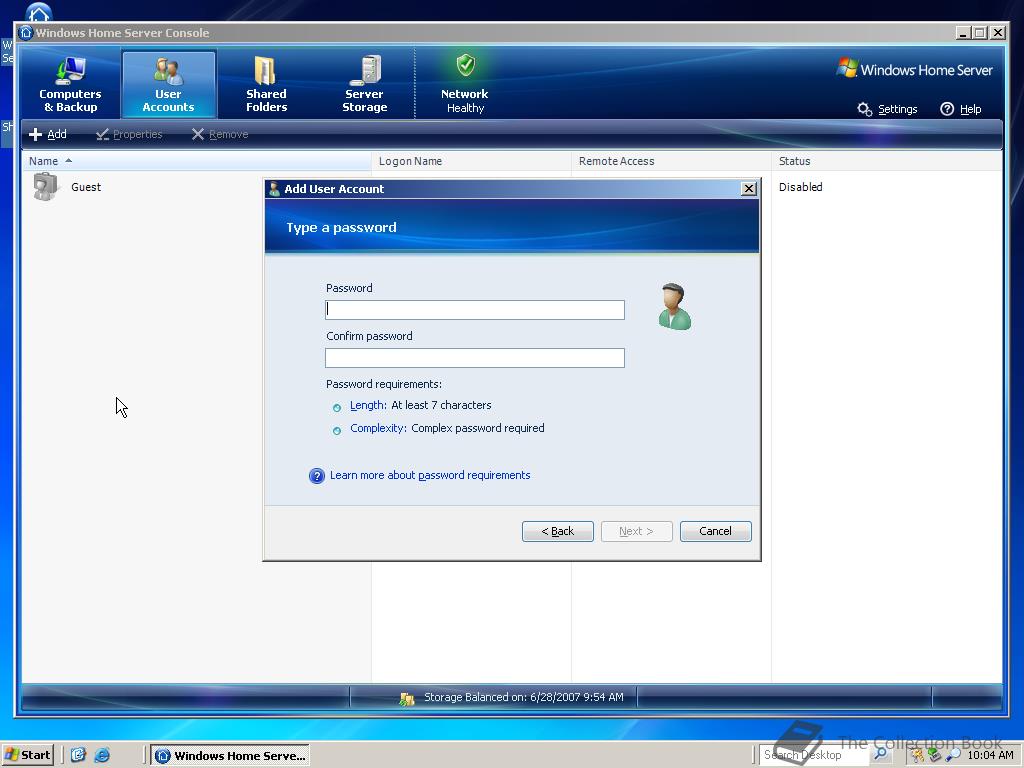Click the password requirements help icon
1024x768 pixels.
tap(317, 475)
